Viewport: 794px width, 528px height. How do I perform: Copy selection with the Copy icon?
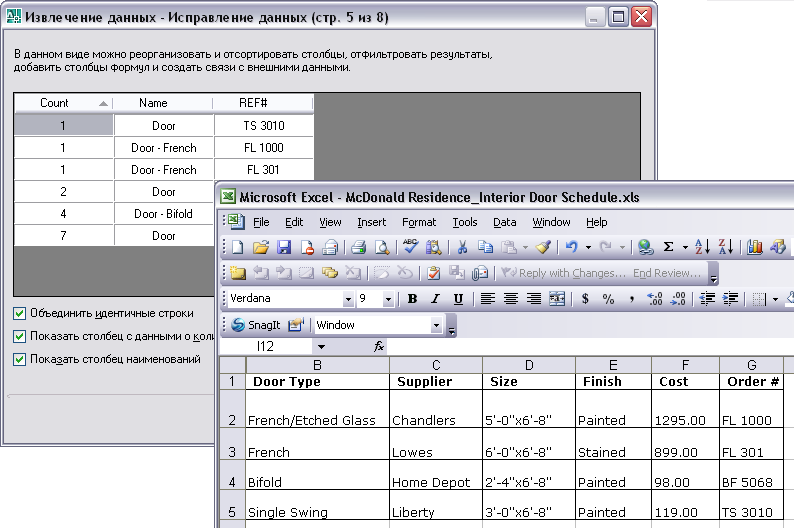[485, 247]
